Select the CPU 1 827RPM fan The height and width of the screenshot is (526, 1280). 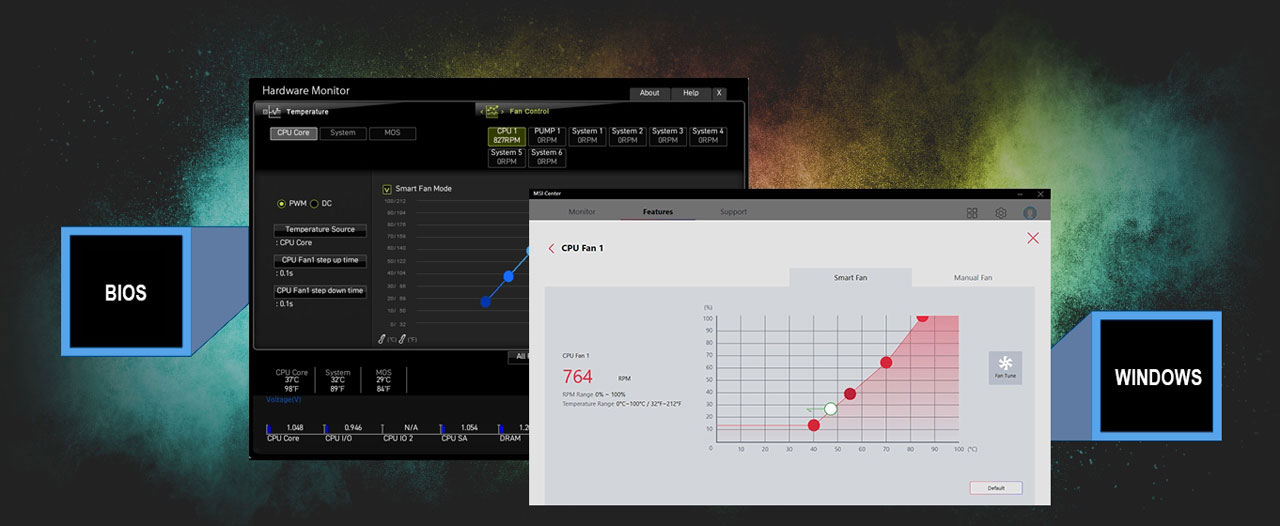tap(507, 136)
